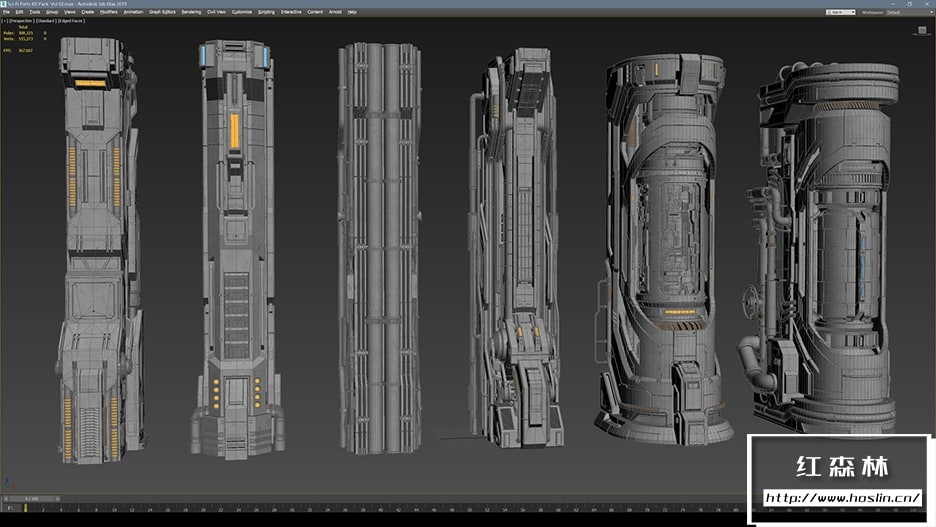Image resolution: width=936 pixels, height=527 pixels.
Task: Open the Customize menu
Action: (x=242, y=12)
